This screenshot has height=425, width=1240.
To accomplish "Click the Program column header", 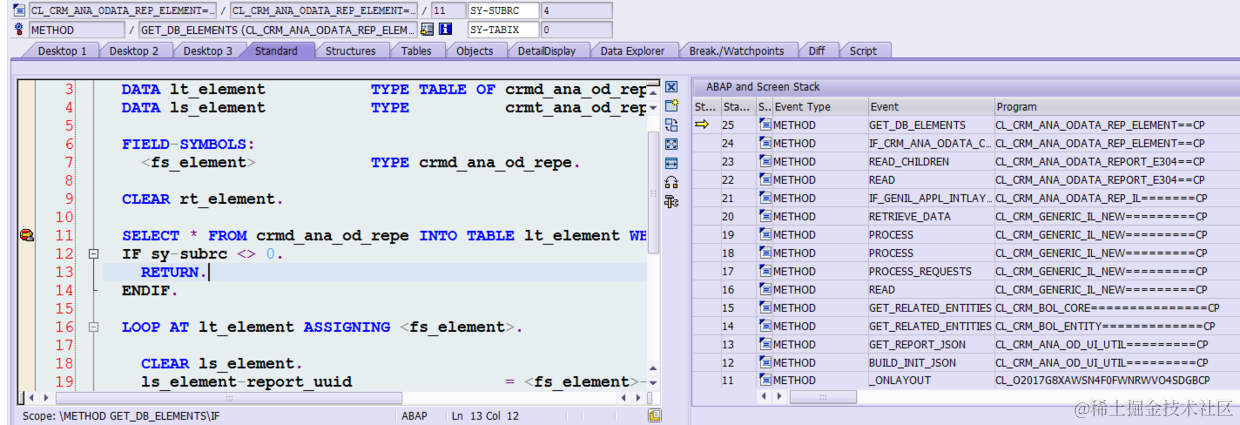I will click(x=1115, y=106).
